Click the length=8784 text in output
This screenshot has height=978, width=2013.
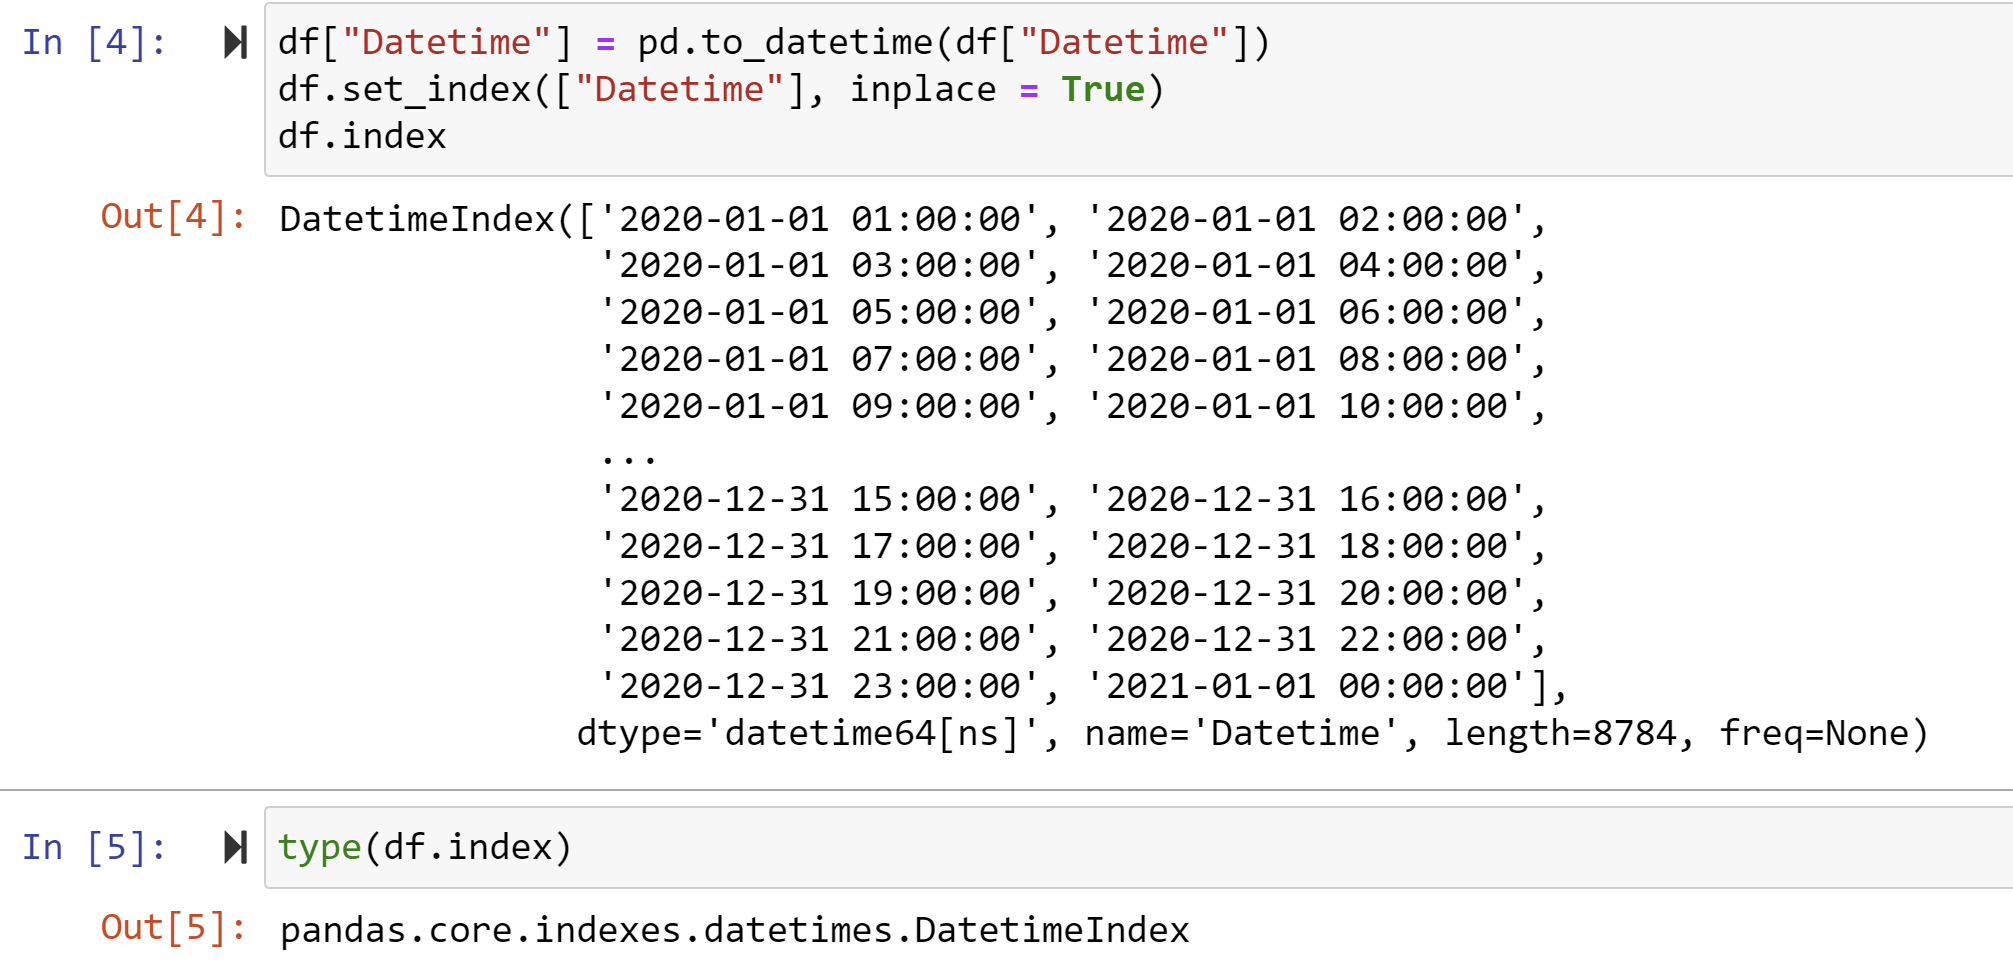click(x=1560, y=733)
